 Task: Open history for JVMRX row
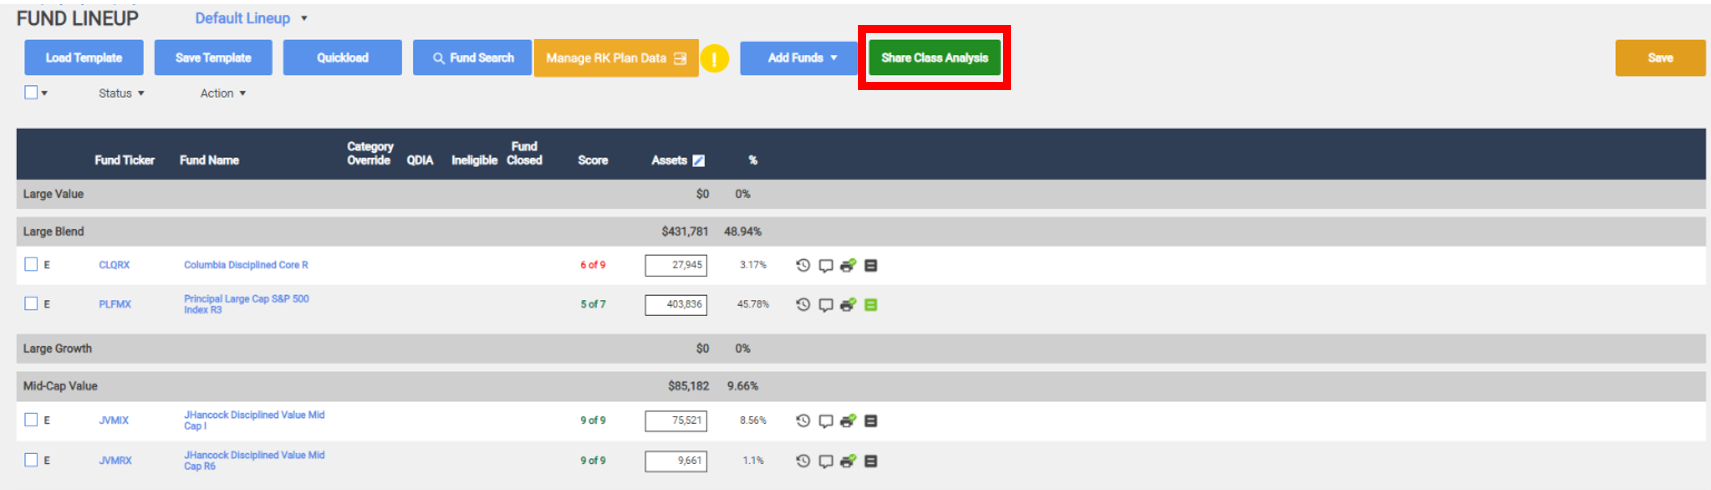pyautogui.click(x=803, y=461)
